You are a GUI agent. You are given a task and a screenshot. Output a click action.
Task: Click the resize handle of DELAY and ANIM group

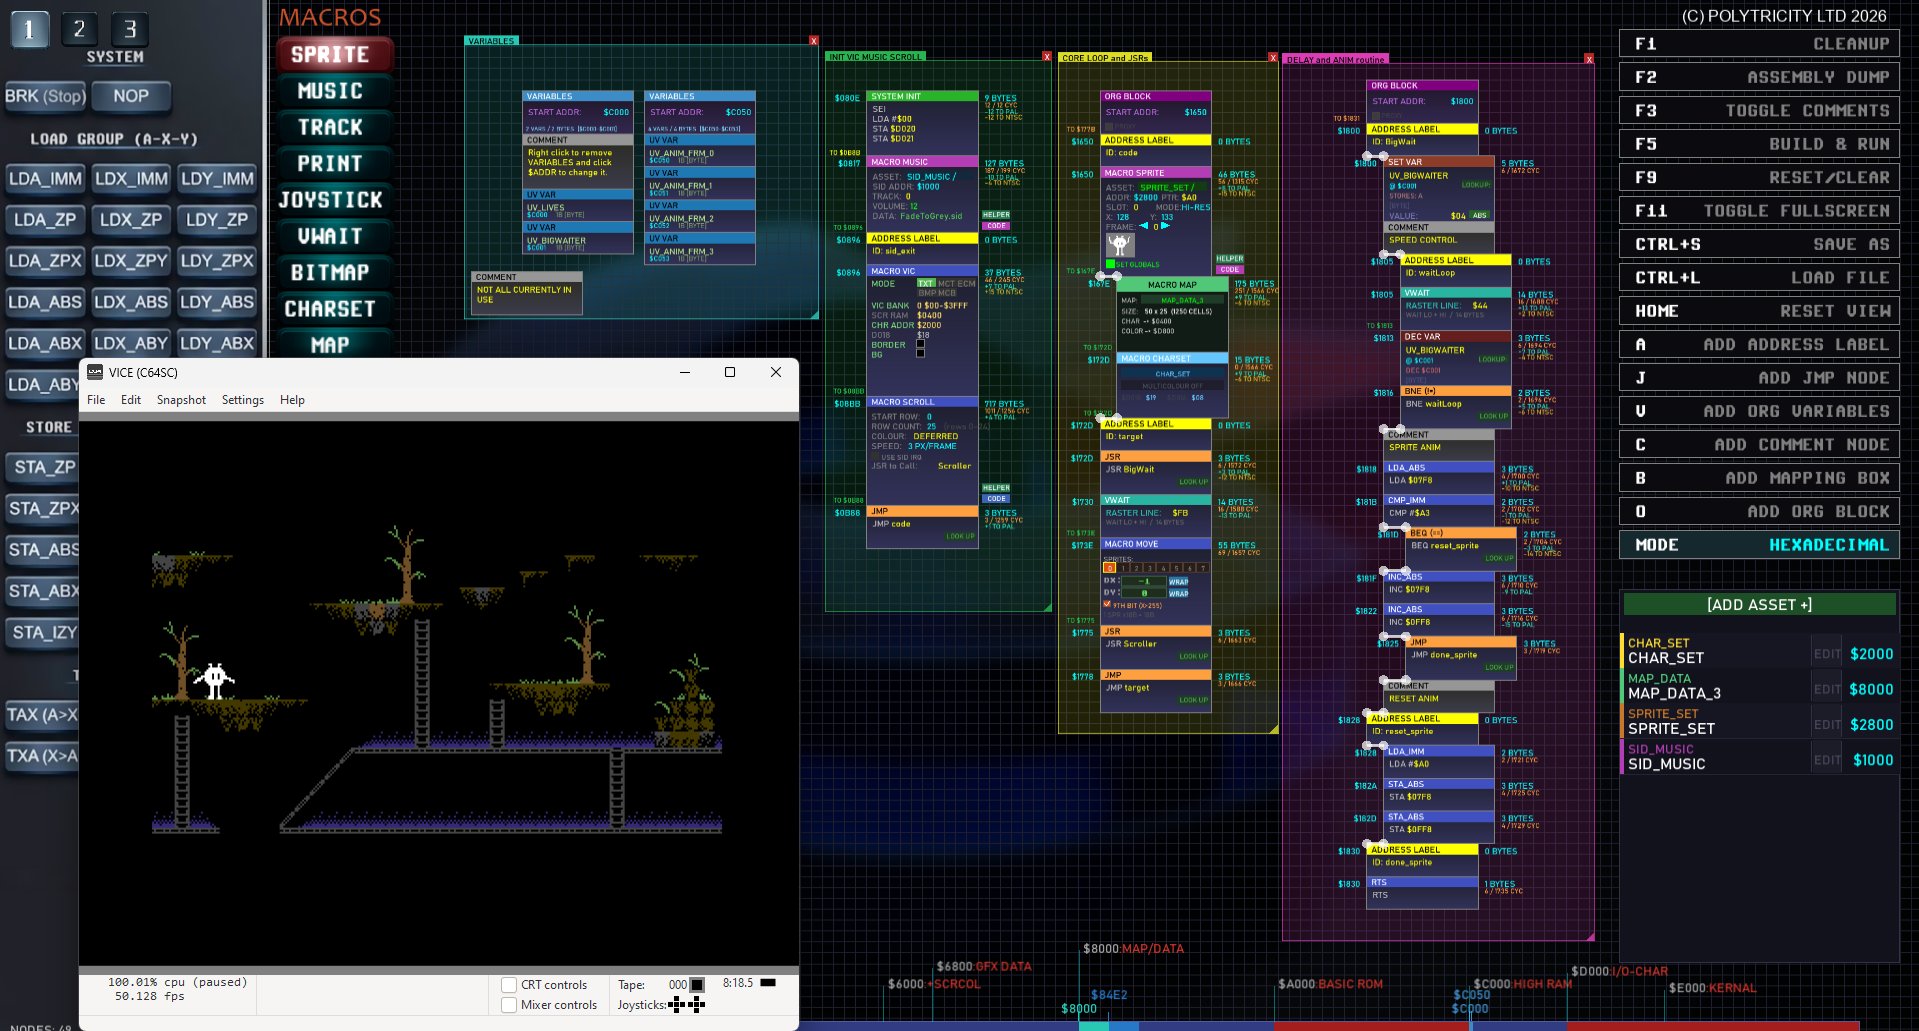tap(1590, 937)
